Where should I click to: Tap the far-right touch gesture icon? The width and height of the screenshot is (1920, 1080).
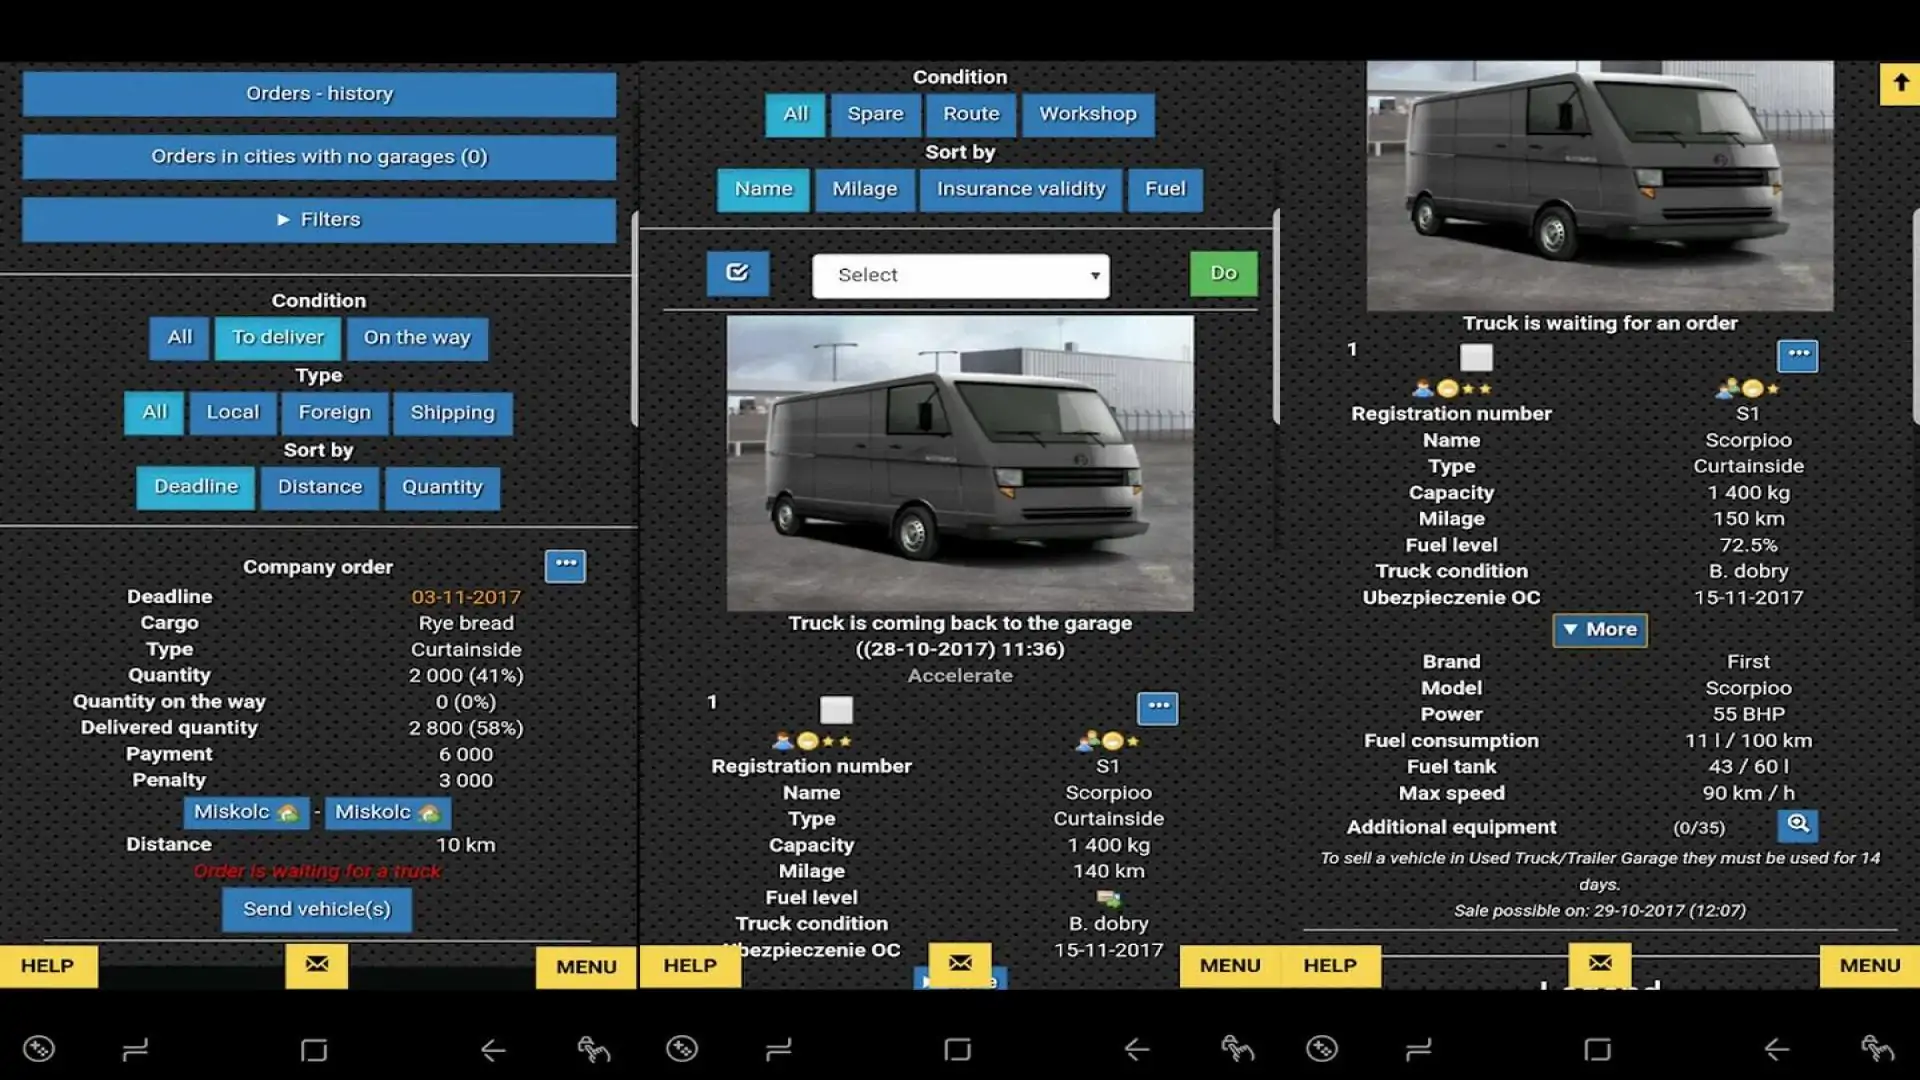(1877, 1049)
